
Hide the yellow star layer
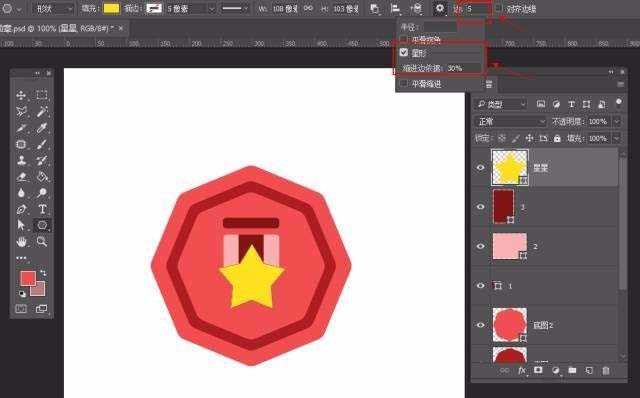[x=480, y=167]
